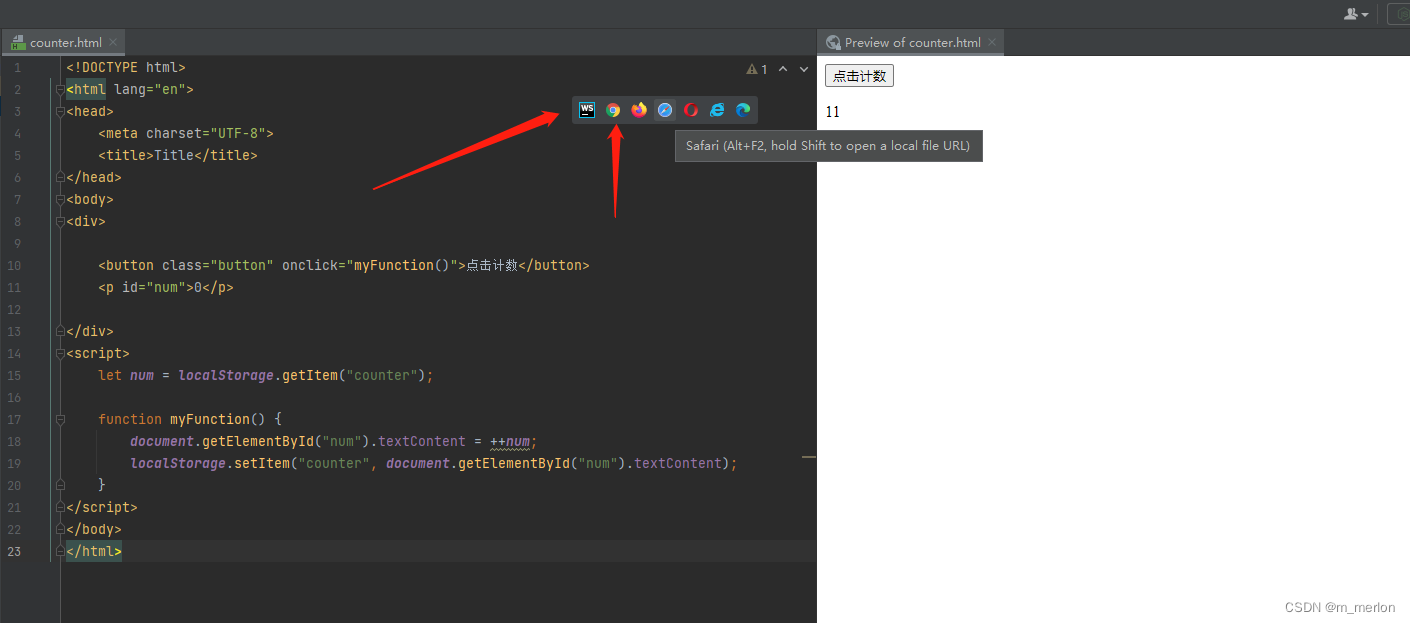This screenshot has width=1410, height=623.
Task: Click the user account icon at top right
Action: (1356, 14)
